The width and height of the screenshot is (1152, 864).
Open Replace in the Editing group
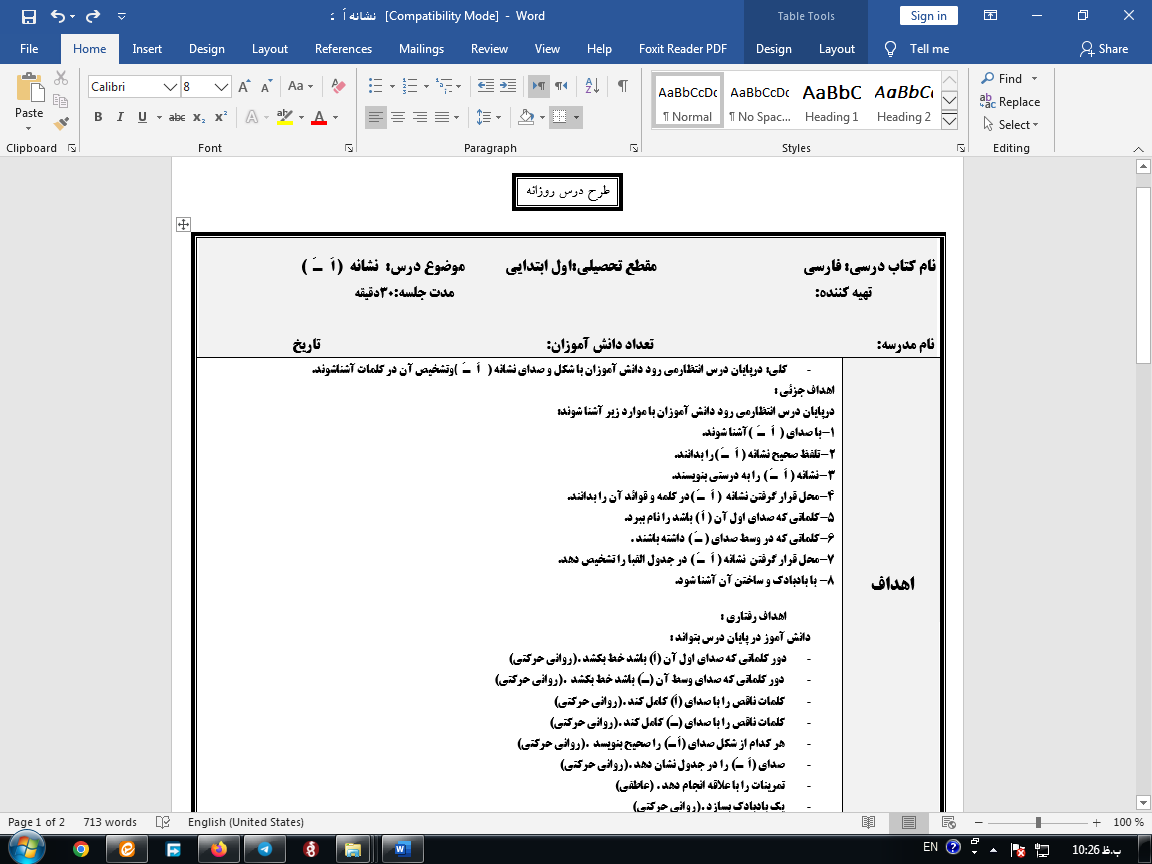(1010, 101)
